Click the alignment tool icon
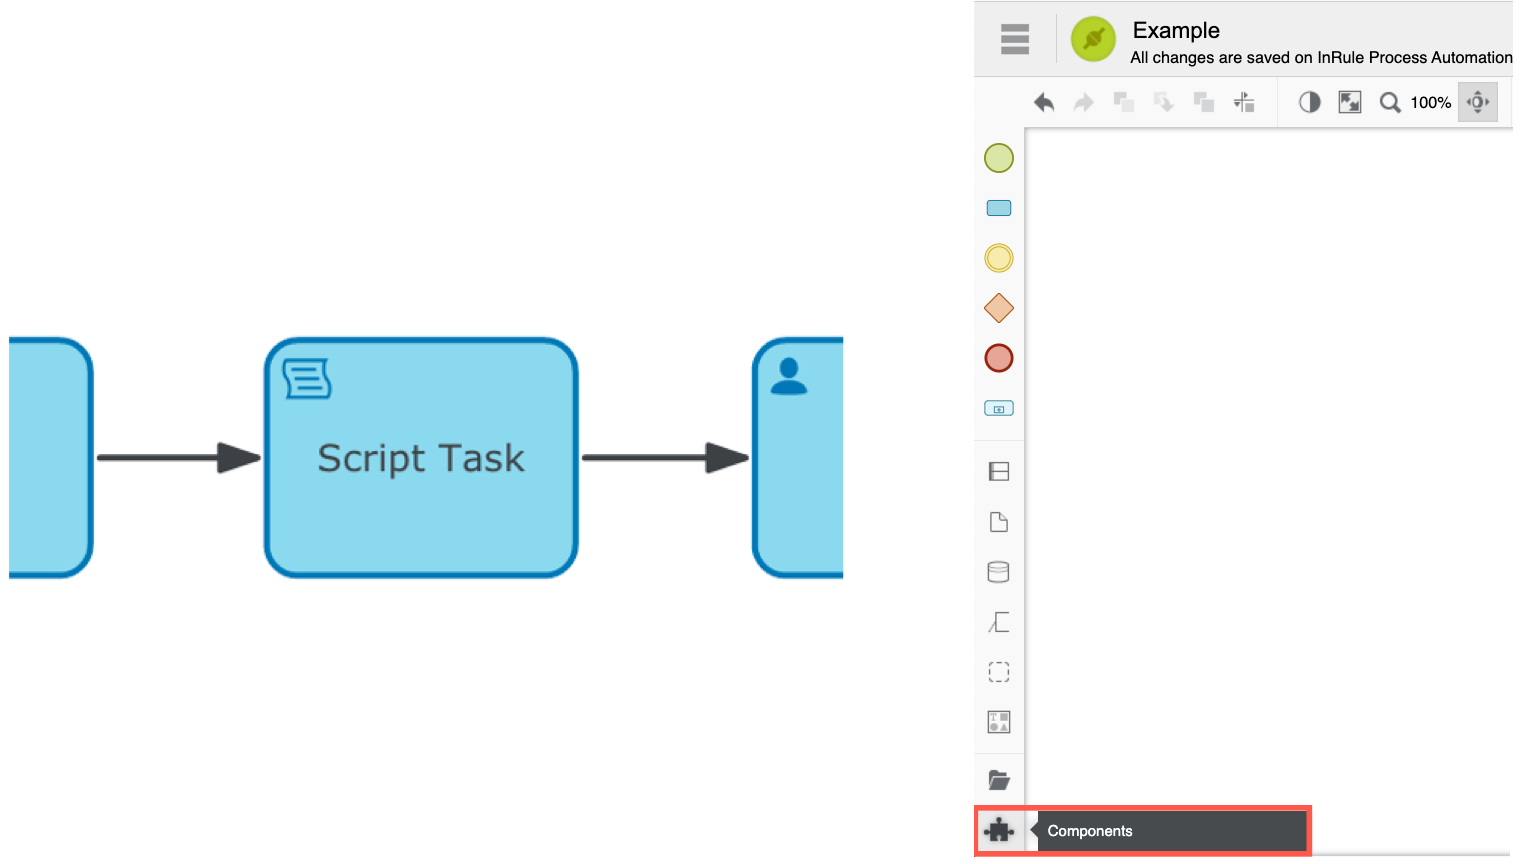 [x=1244, y=102]
